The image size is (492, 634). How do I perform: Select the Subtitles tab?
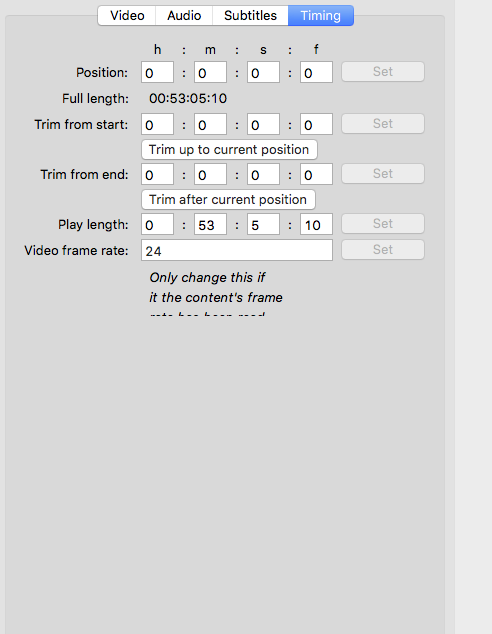point(250,15)
